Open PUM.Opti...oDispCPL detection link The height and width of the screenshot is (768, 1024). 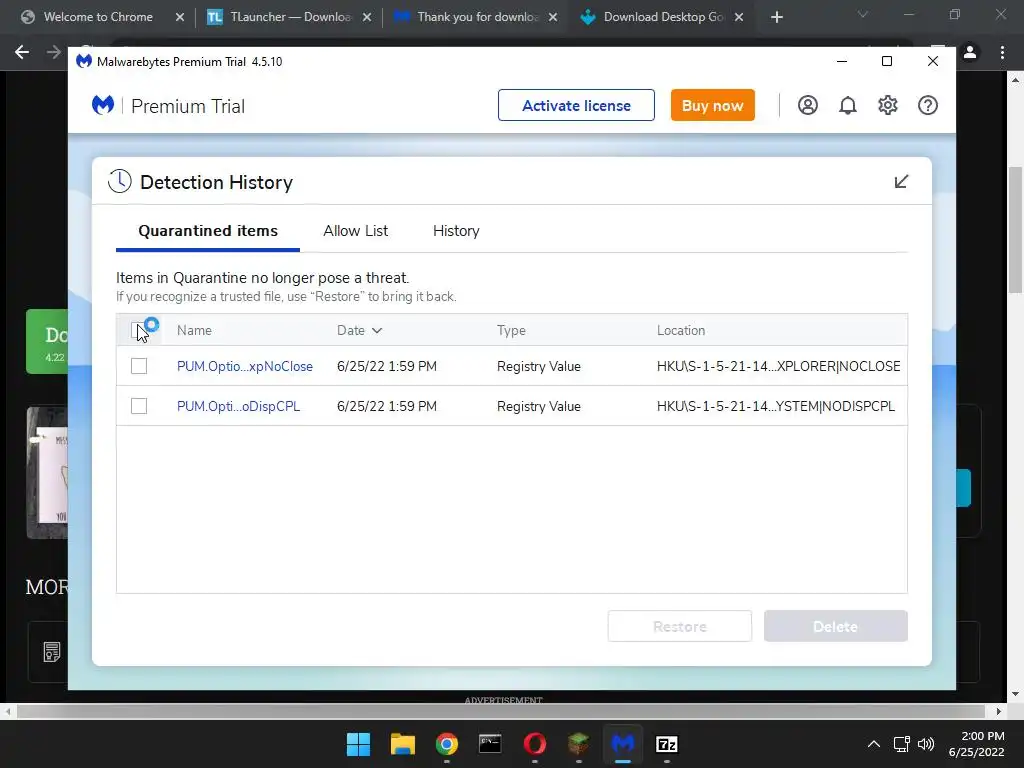238,406
